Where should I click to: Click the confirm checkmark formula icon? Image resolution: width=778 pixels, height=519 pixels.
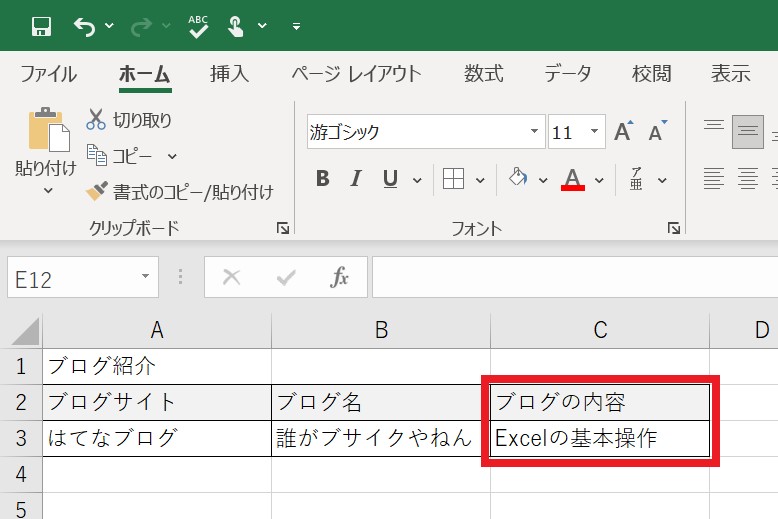pyautogui.click(x=286, y=277)
